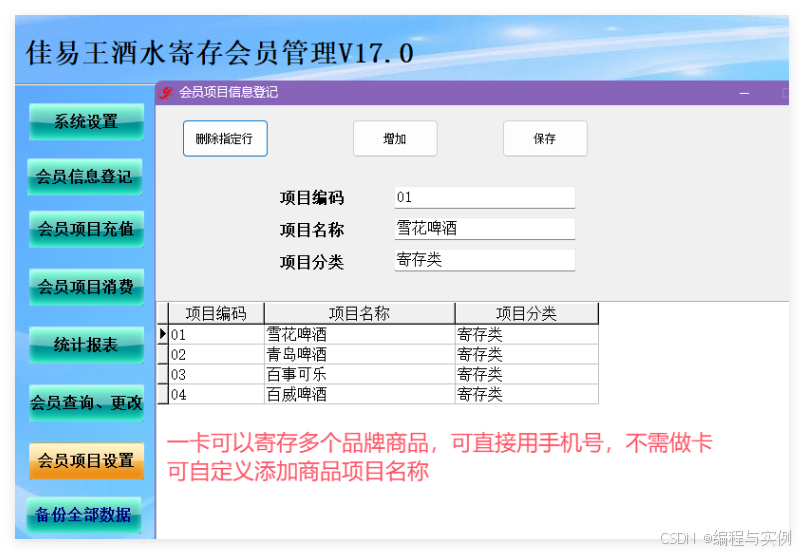Click the 项目分类 input field
804x554 pixels.
tap(485, 260)
